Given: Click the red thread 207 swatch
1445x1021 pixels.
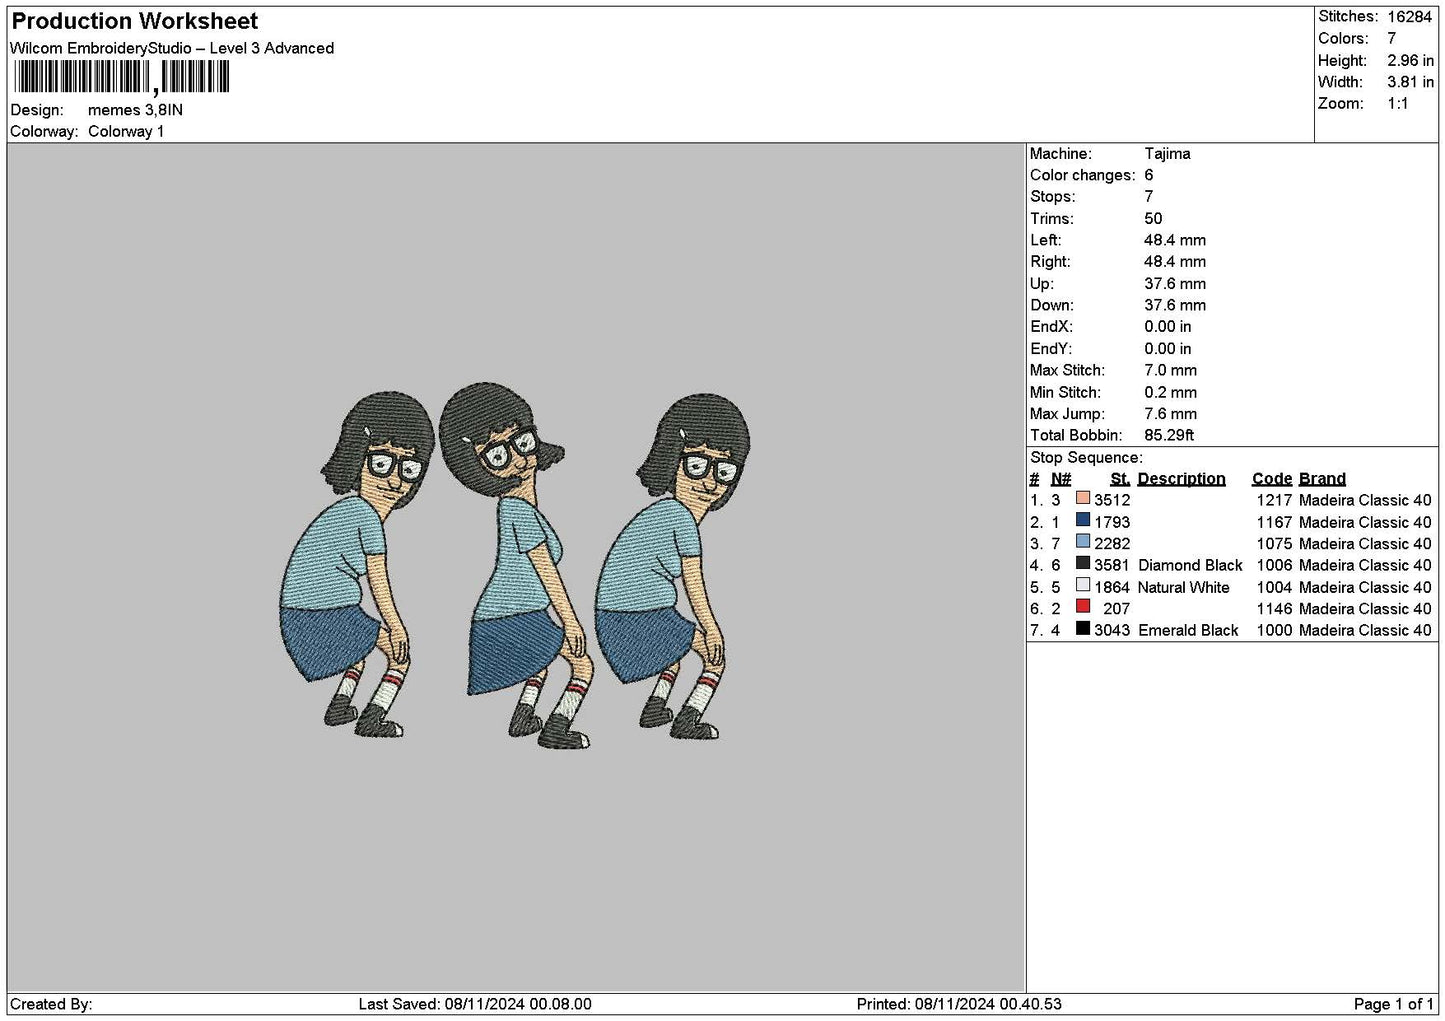Looking at the screenshot, I should click(1082, 608).
